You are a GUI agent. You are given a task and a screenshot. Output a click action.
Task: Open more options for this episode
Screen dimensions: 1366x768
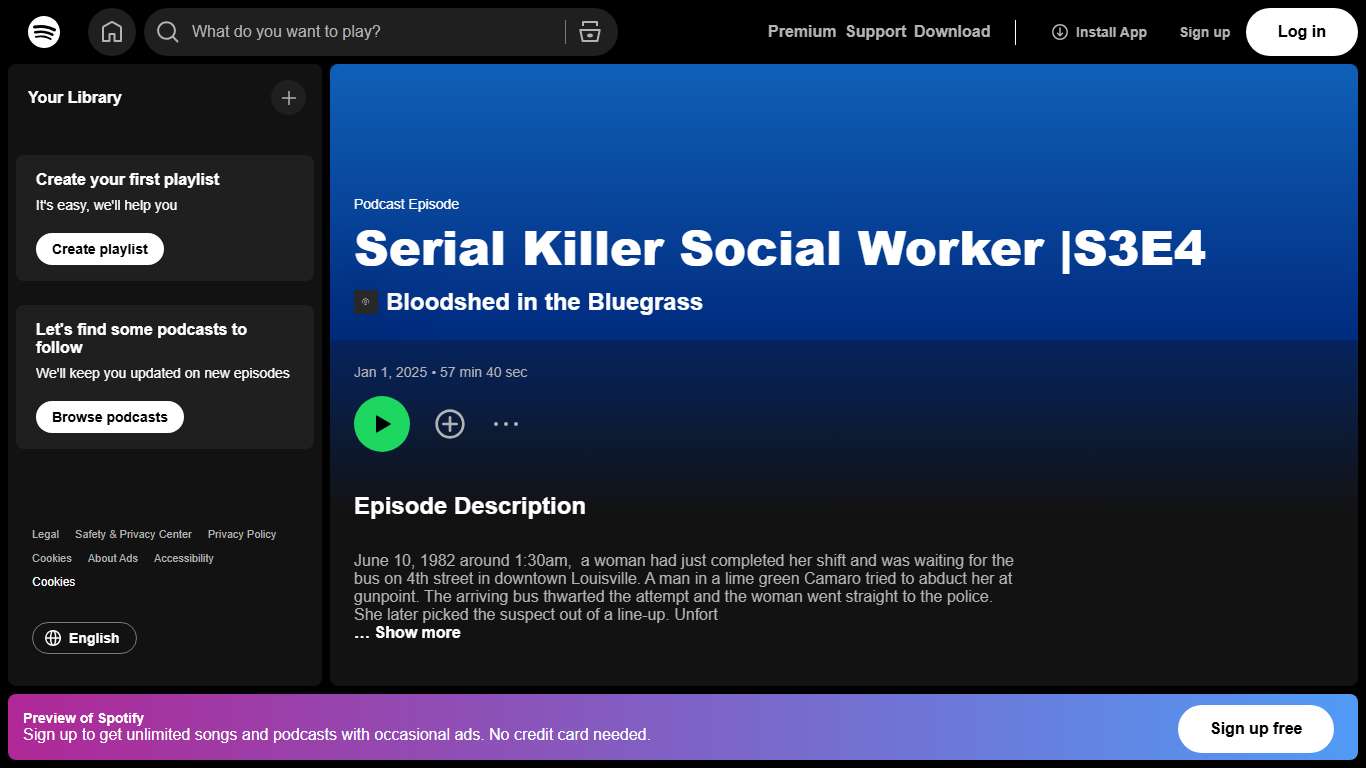point(506,424)
